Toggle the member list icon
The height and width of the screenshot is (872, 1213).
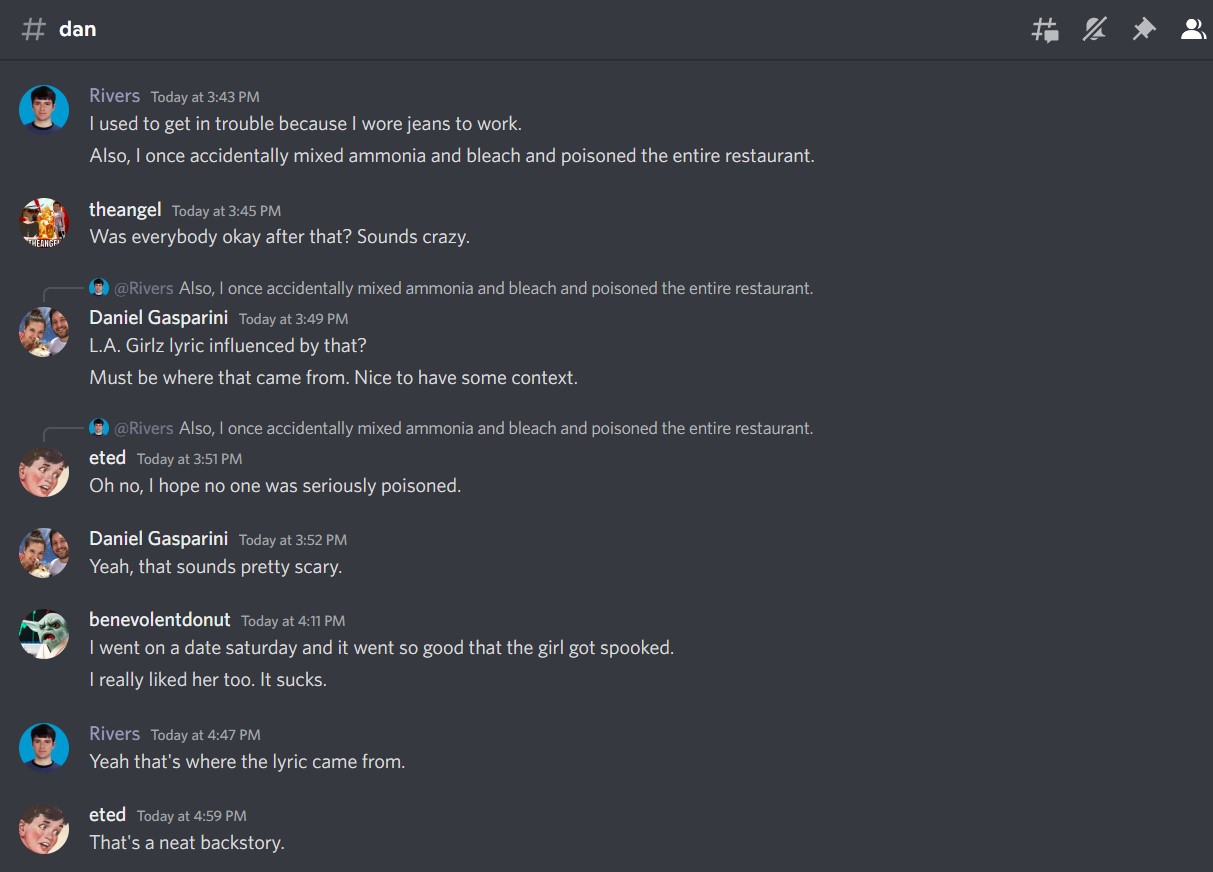tap(1193, 29)
